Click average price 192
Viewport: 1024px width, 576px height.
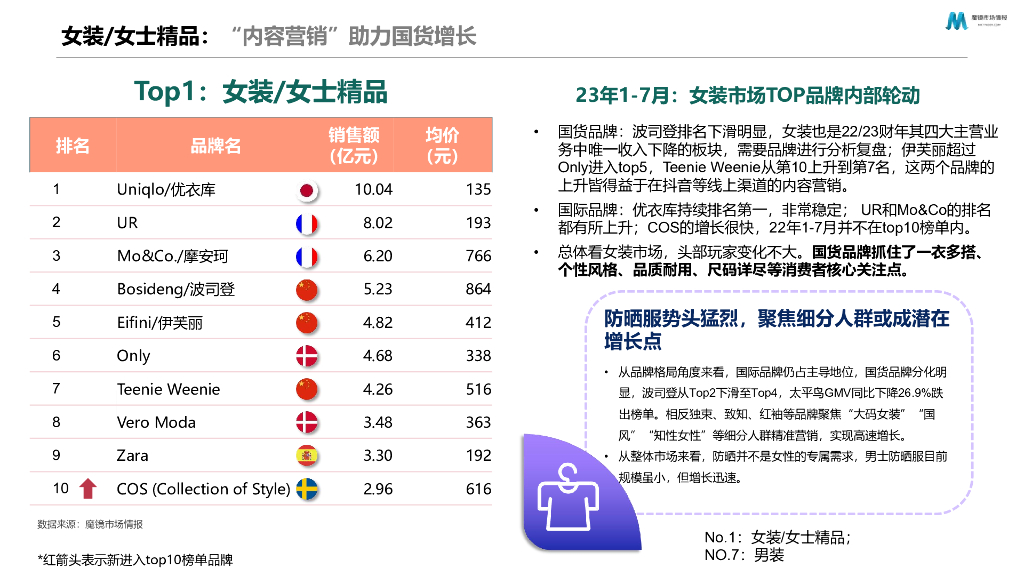click(479, 456)
